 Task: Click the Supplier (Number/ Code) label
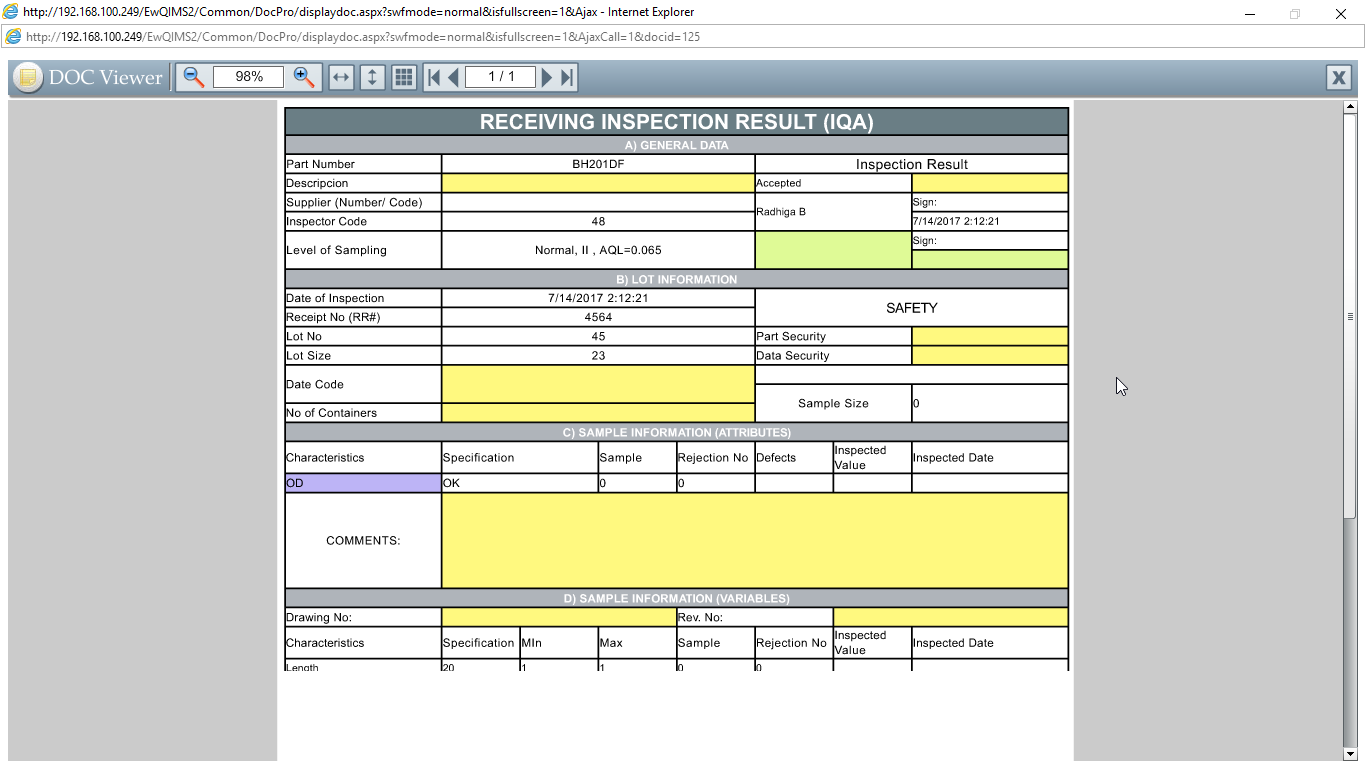point(354,202)
